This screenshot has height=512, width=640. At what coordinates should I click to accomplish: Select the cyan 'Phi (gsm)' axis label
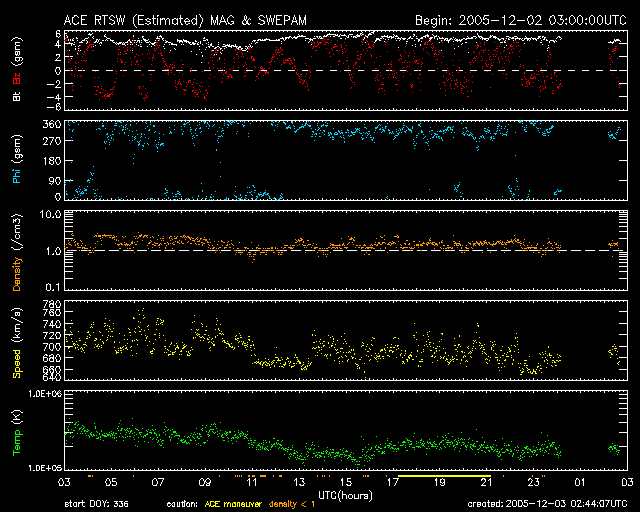click(17, 160)
